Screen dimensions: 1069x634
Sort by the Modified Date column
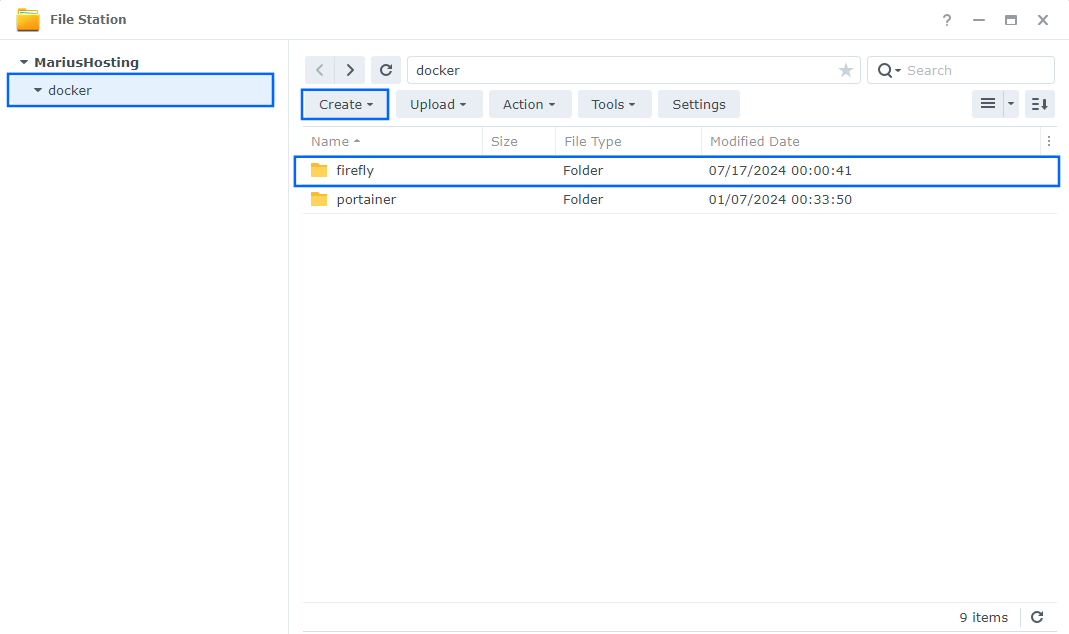tap(755, 142)
